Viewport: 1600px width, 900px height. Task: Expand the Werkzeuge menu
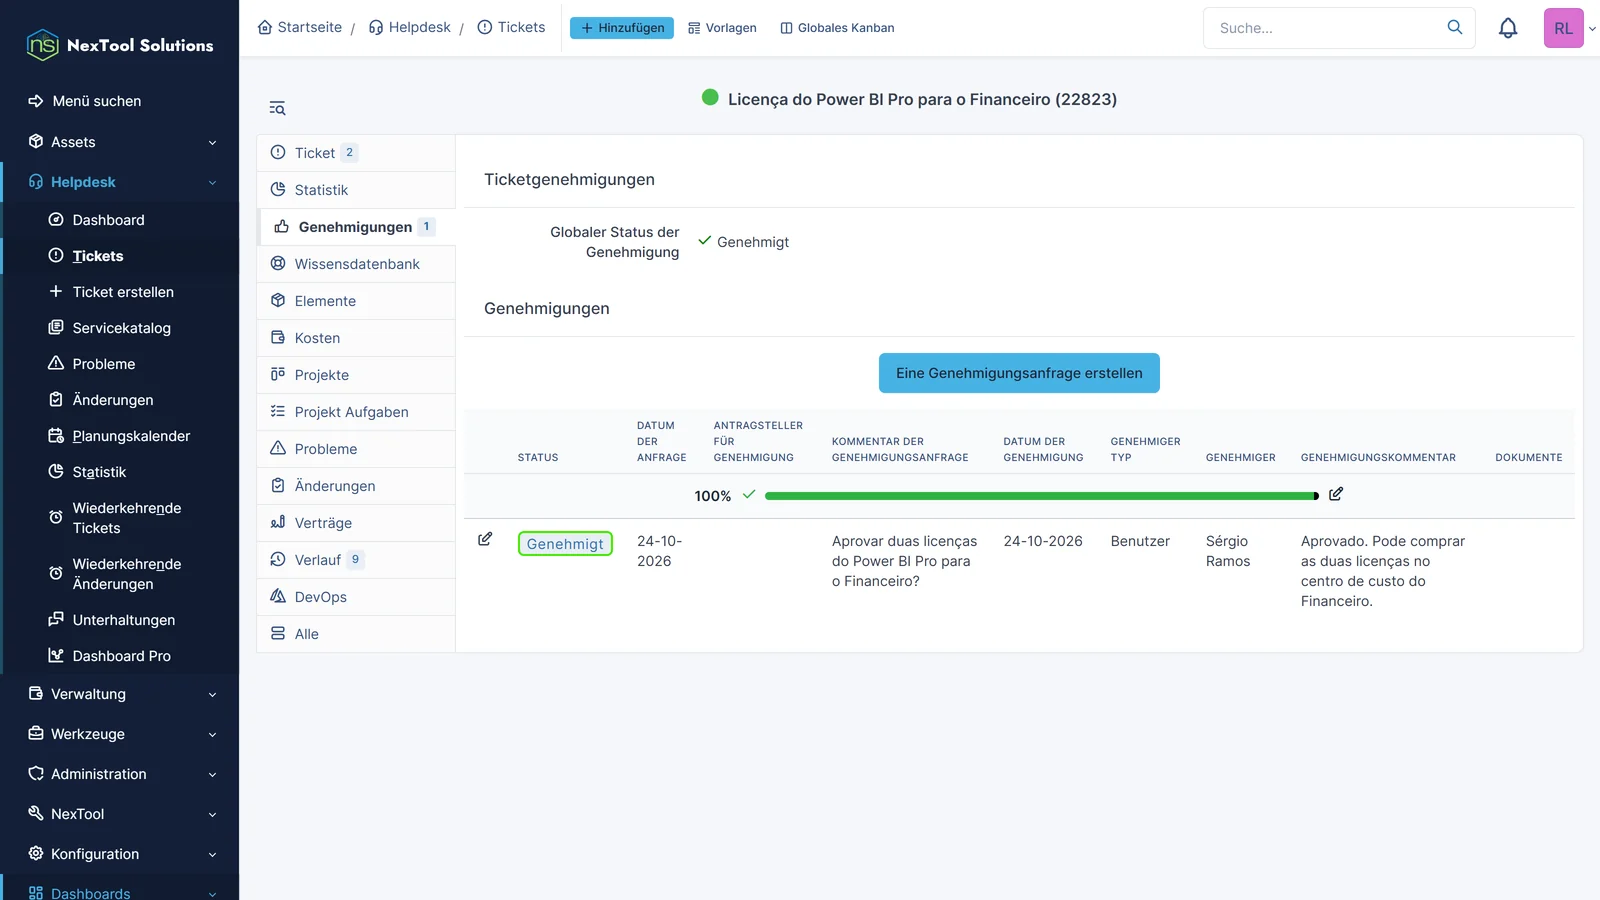point(120,734)
